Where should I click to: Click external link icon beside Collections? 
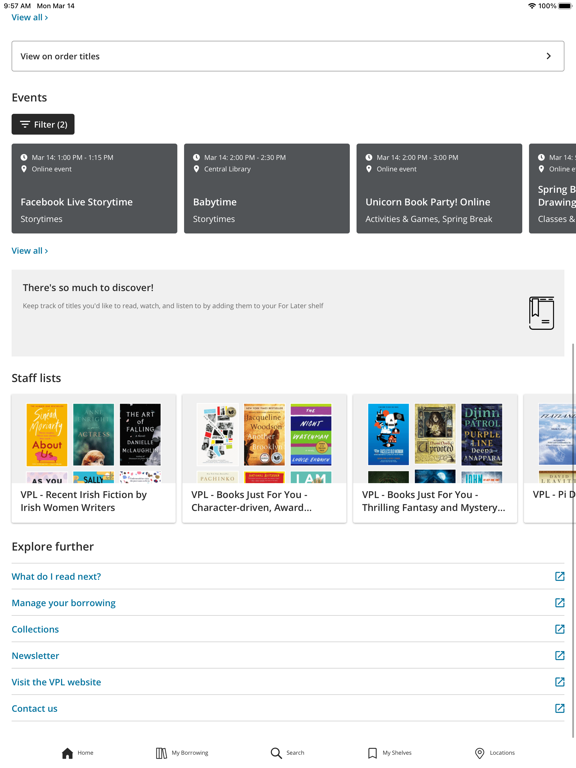point(559,629)
